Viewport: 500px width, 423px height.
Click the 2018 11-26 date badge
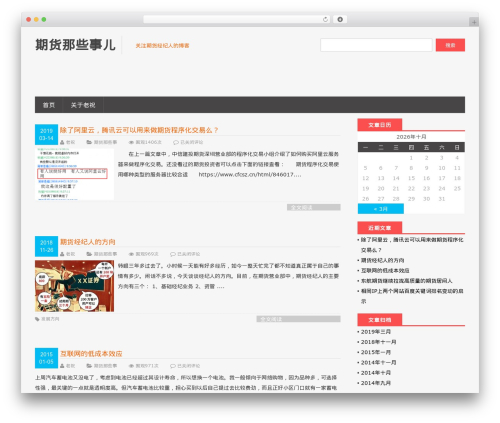pyautogui.click(x=46, y=246)
